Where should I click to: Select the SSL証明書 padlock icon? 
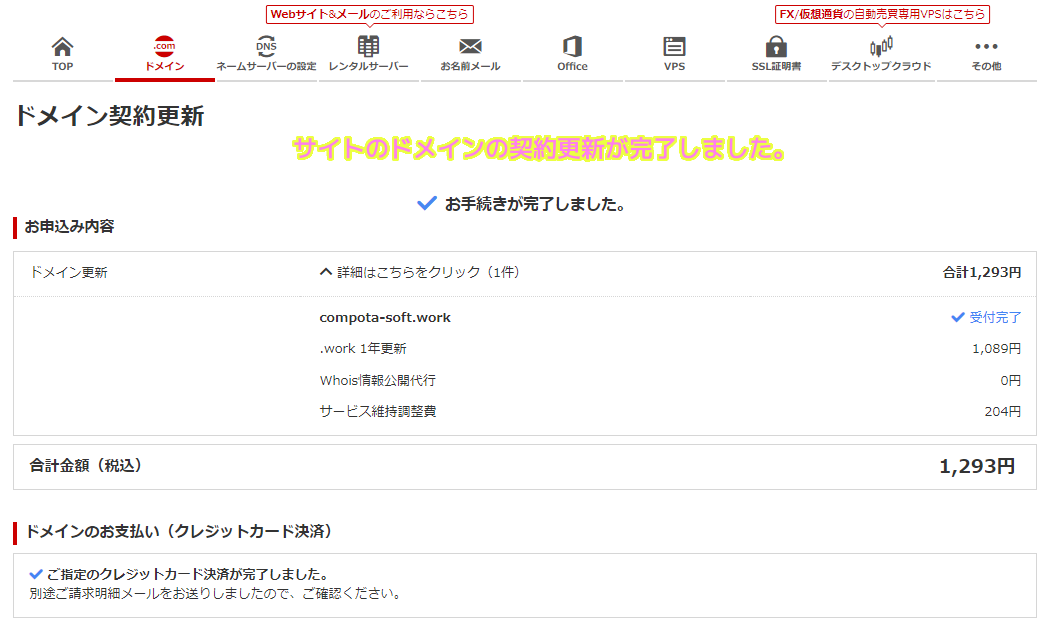[x=776, y=54]
